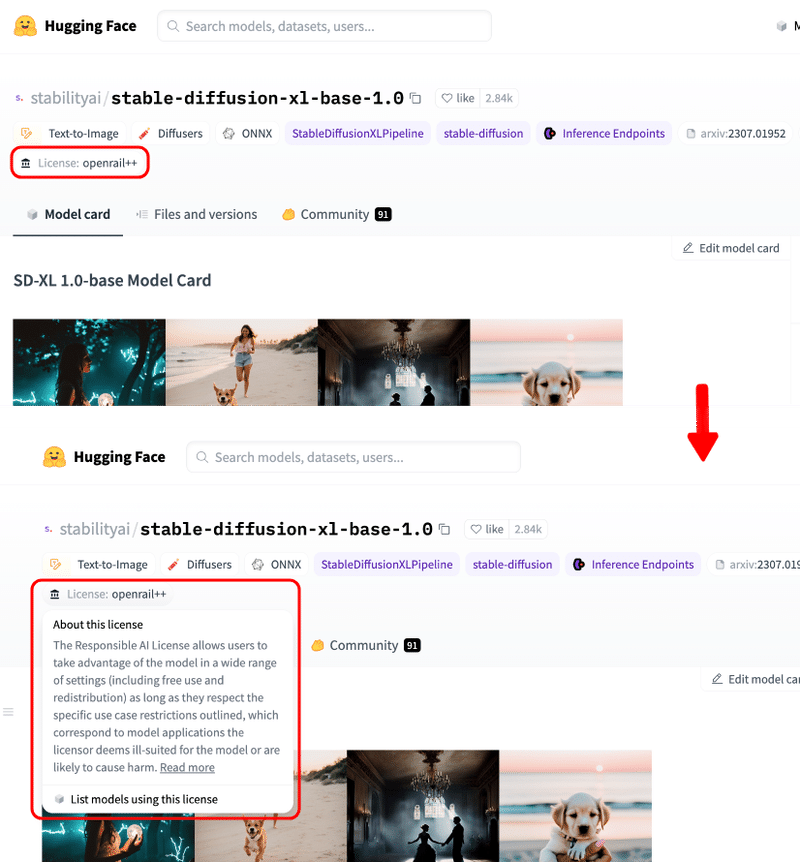Copy model name using top copy icon
The image size is (800, 862).
tap(416, 98)
